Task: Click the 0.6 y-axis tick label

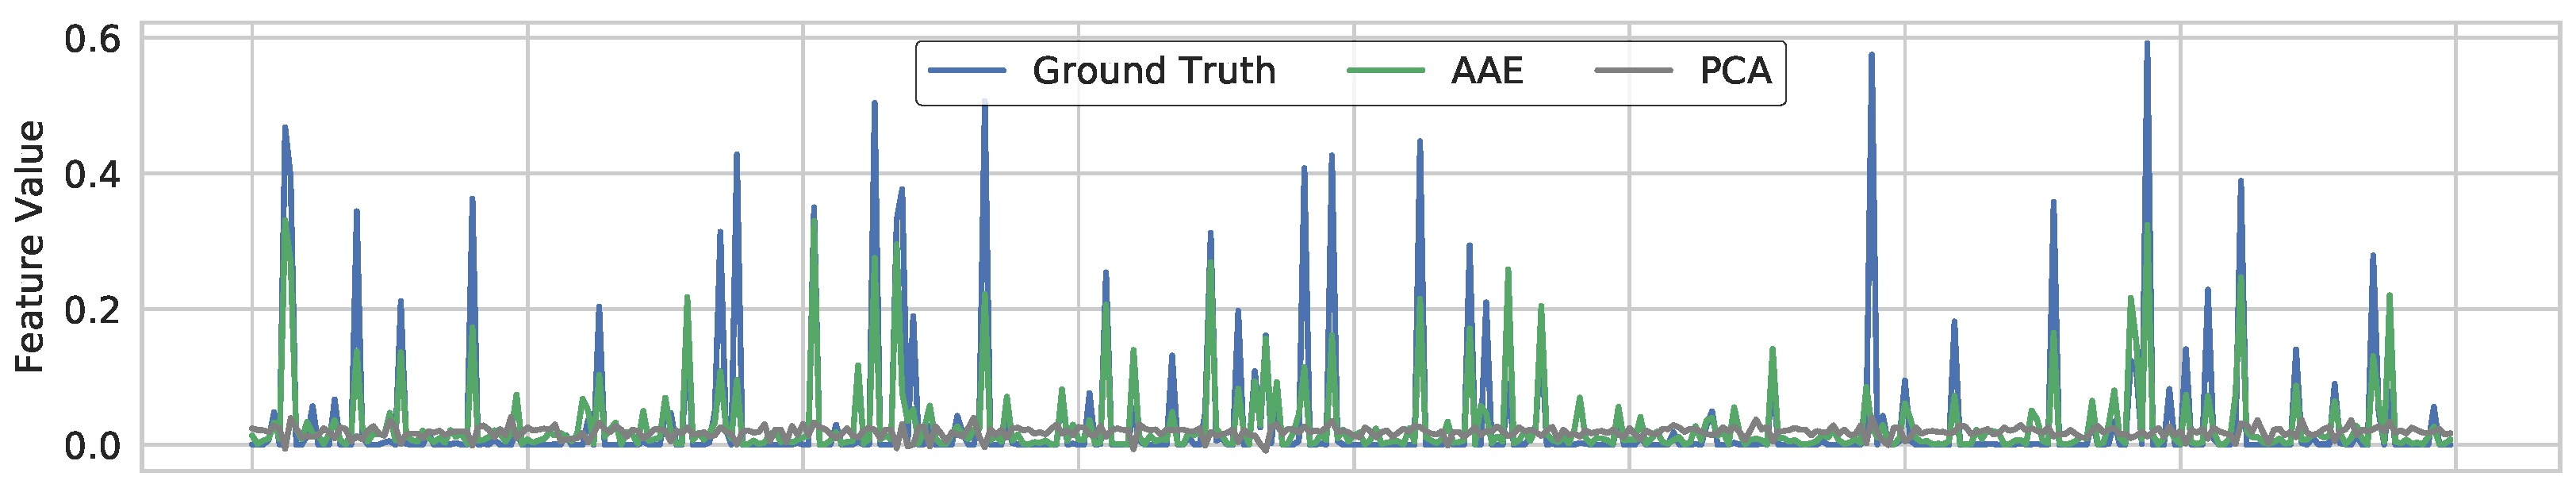Action: coord(92,40)
